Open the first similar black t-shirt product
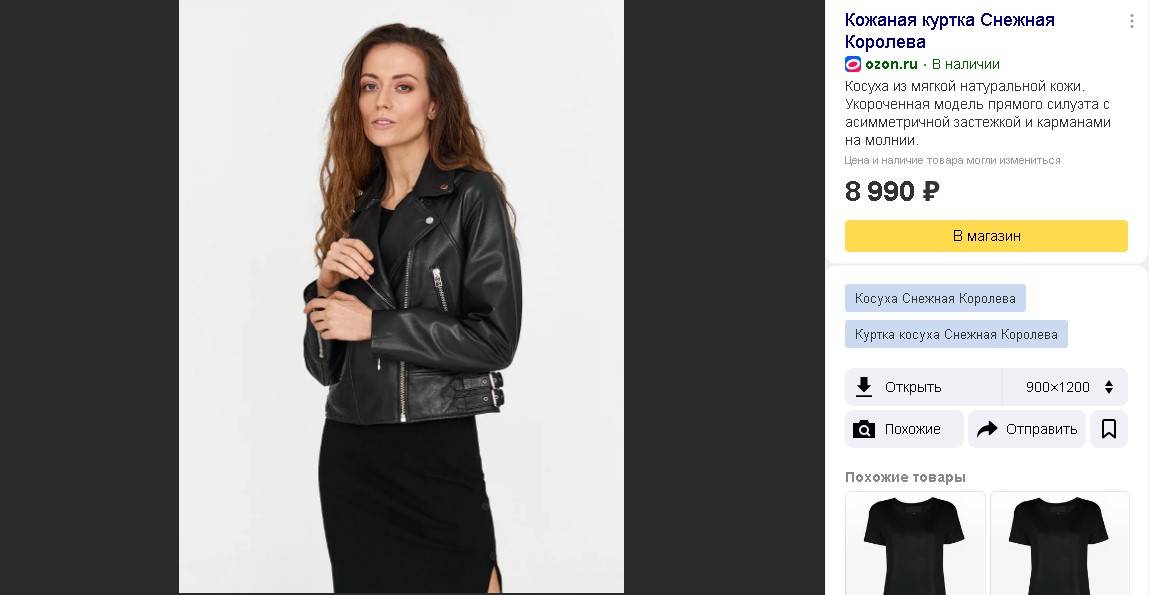Viewport: 1149px width, 595px height. [x=915, y=544]
